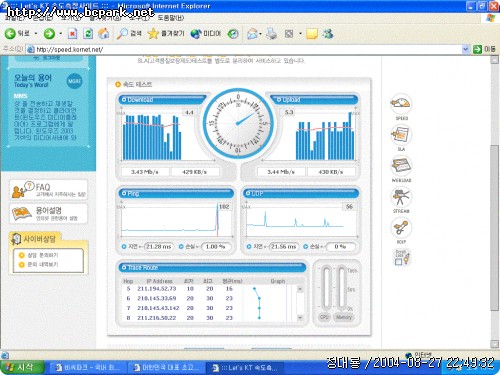Click page scrollbar down arrow
500x375 pixels.
click(494, 344)
